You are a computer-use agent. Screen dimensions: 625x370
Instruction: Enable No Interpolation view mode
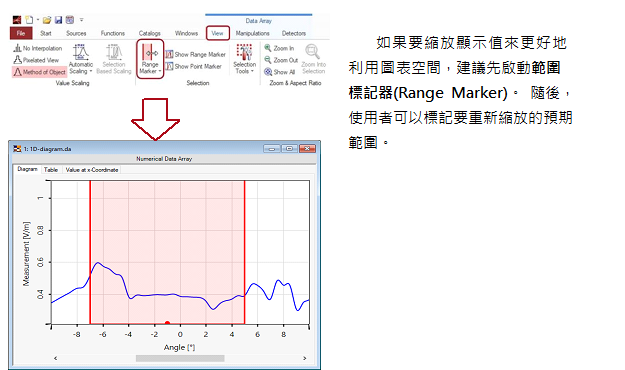click(x=38, y=48)
